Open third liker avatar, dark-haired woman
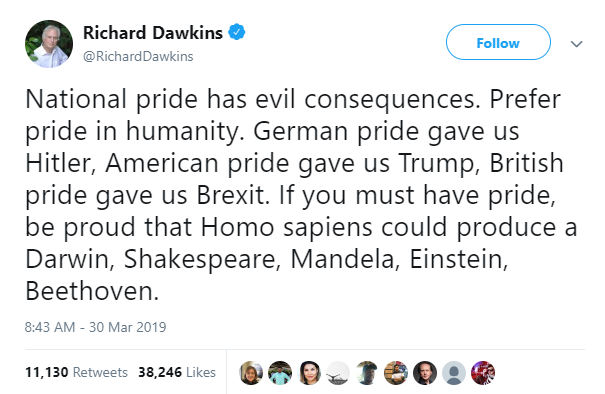Viewport: 605px width, 394px height. tap(309, 373)
